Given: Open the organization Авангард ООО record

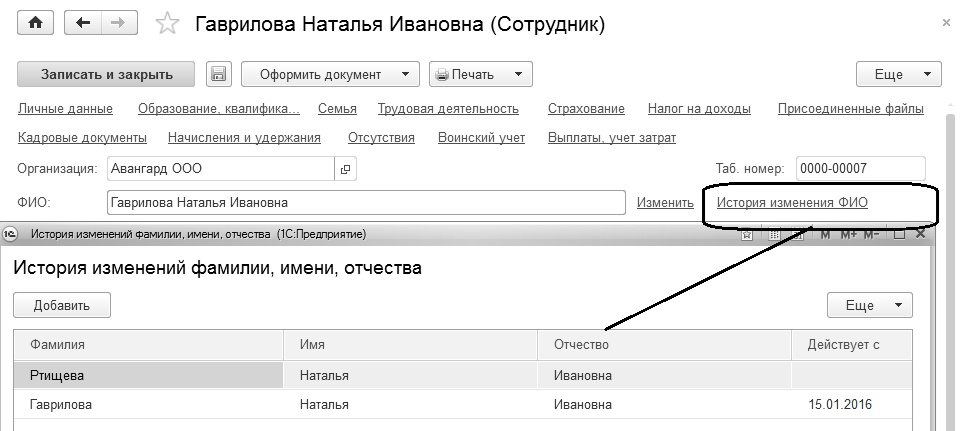Looking at the screenshot, I should pyautogui.click(x=345, y=169).
